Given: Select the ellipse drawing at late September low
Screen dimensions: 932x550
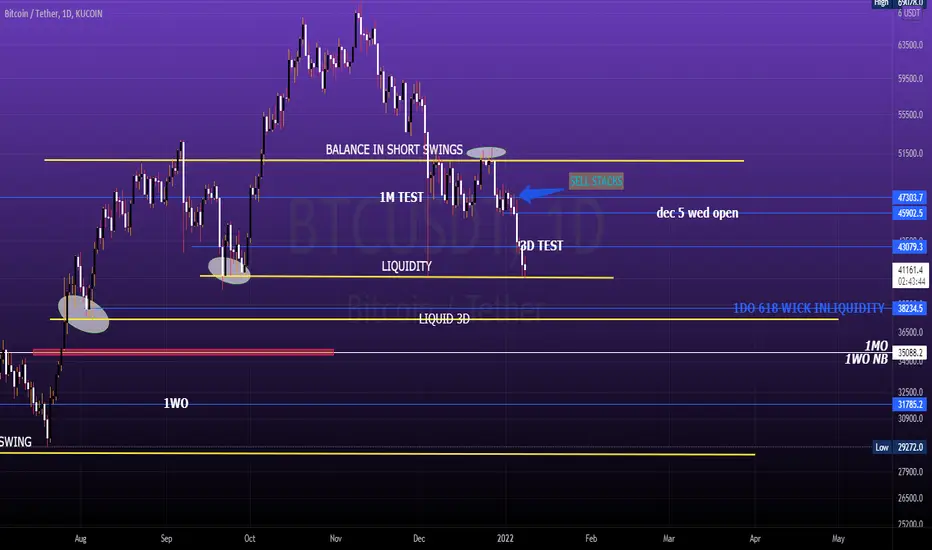Looking at the screenshot, I should (x=229, y=270).
